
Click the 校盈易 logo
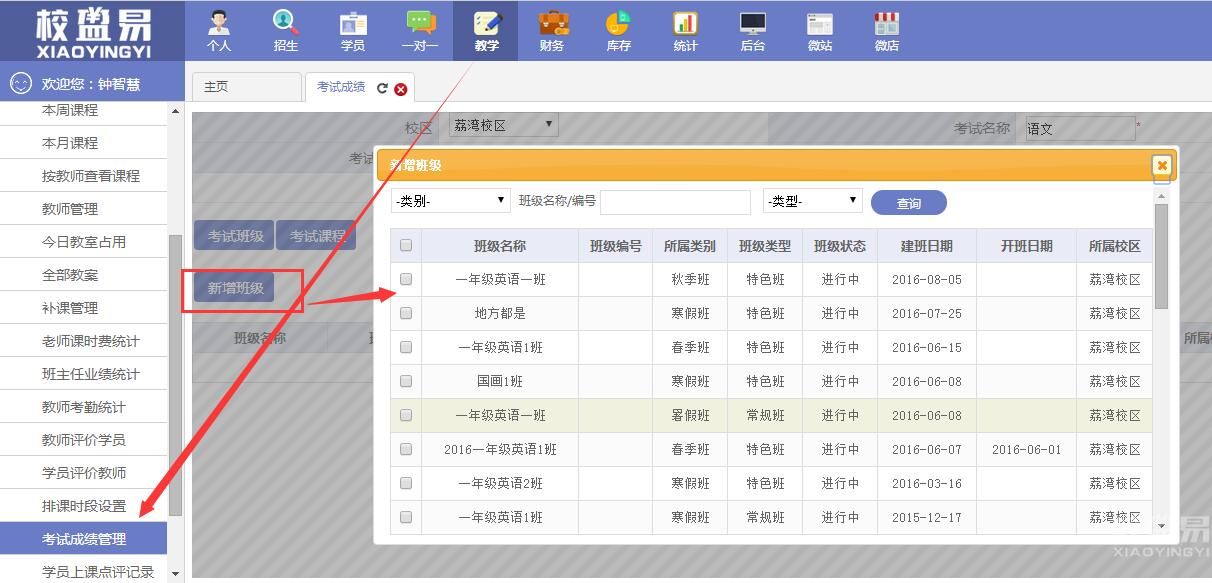(92, 32)
